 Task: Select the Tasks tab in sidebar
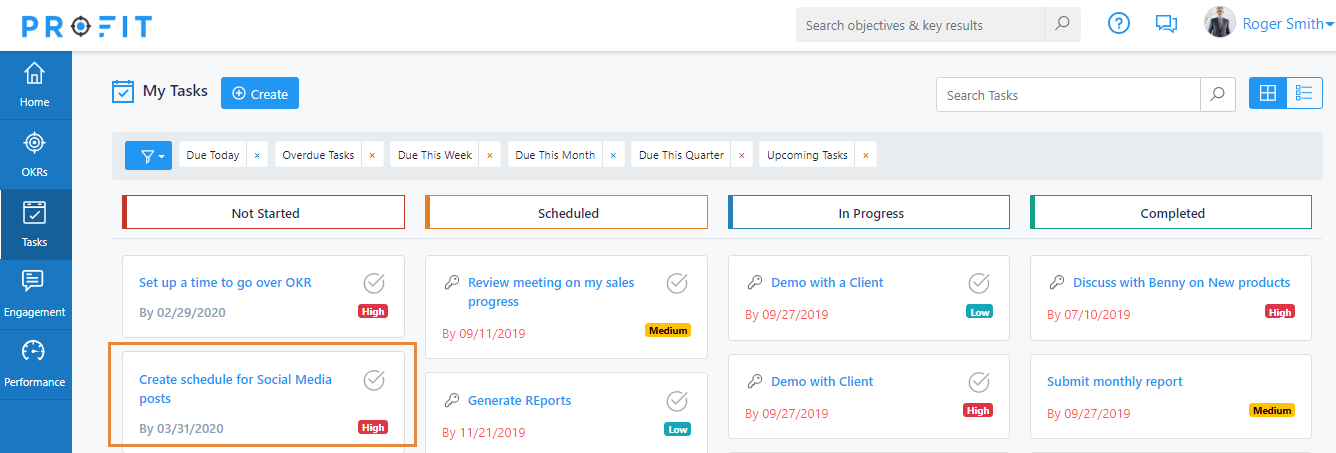tap(35, 225)
